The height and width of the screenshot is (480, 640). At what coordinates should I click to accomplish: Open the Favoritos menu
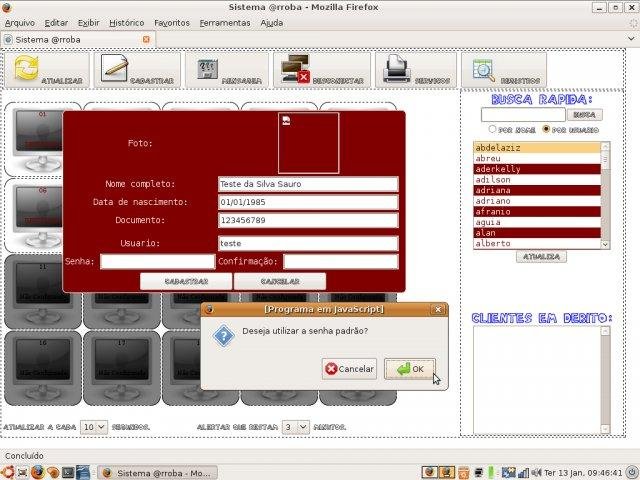(x=172, y=23)
